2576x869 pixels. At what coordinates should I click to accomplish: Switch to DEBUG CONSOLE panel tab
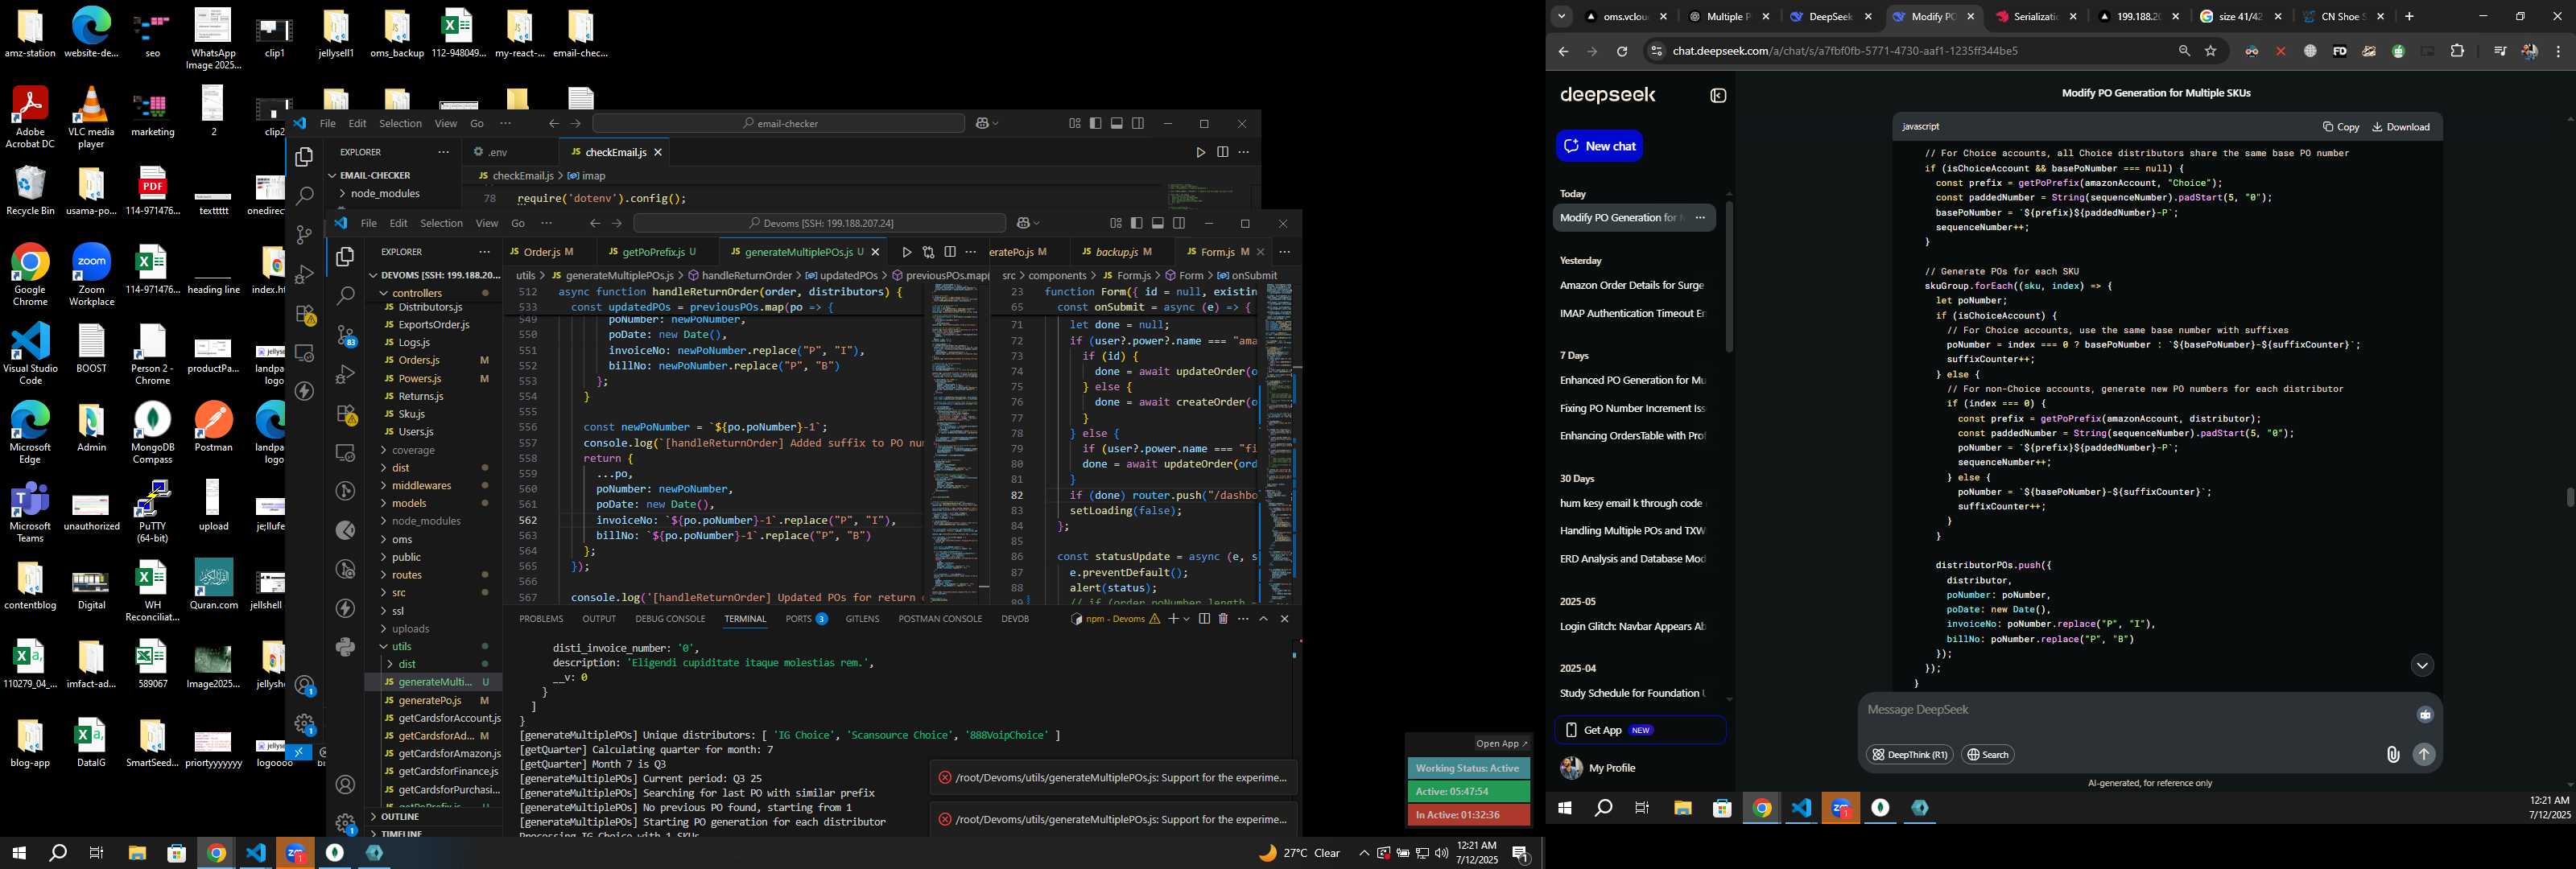[670, 619]
